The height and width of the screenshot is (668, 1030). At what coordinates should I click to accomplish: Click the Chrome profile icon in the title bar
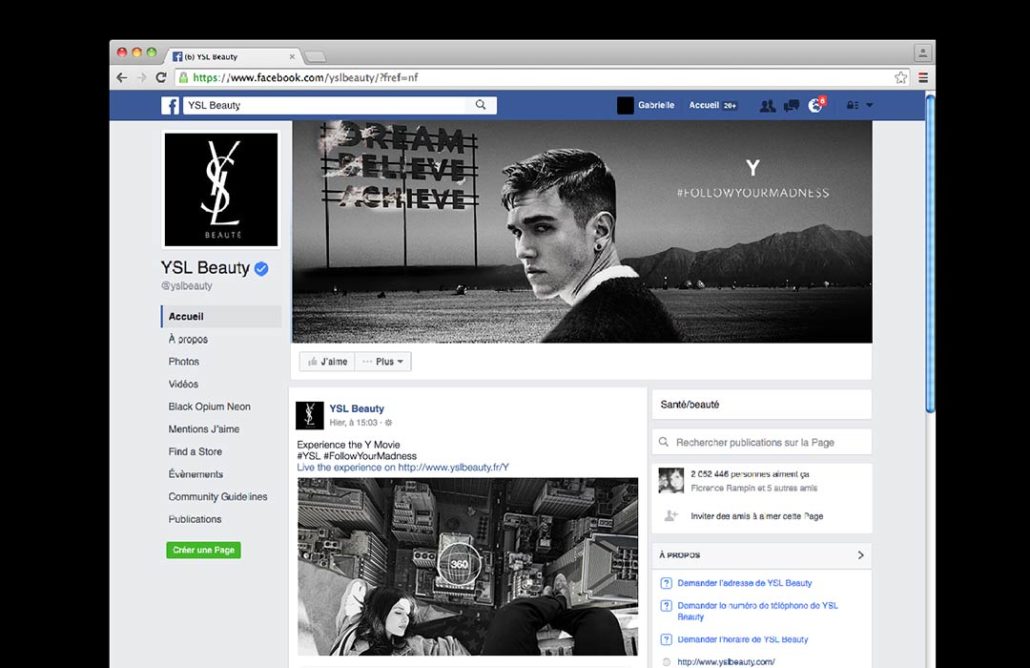922,53
